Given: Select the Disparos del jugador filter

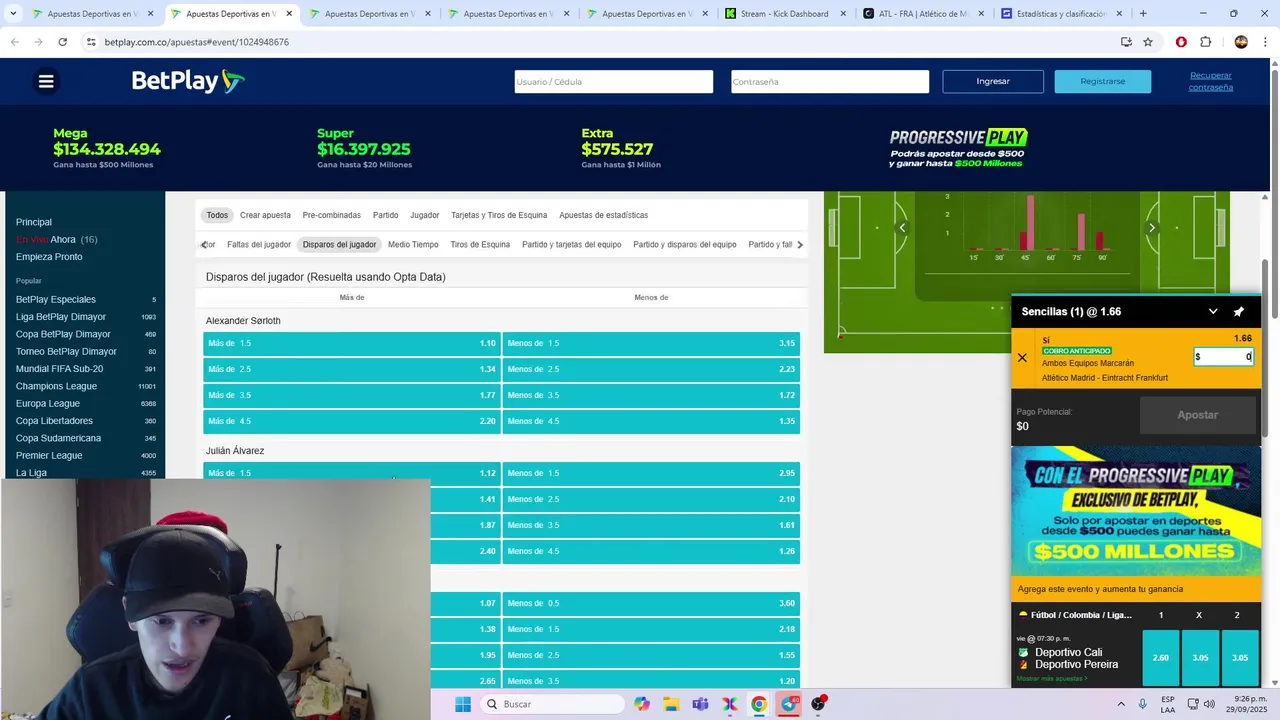Looking at the screenshot, I should 339,244.
